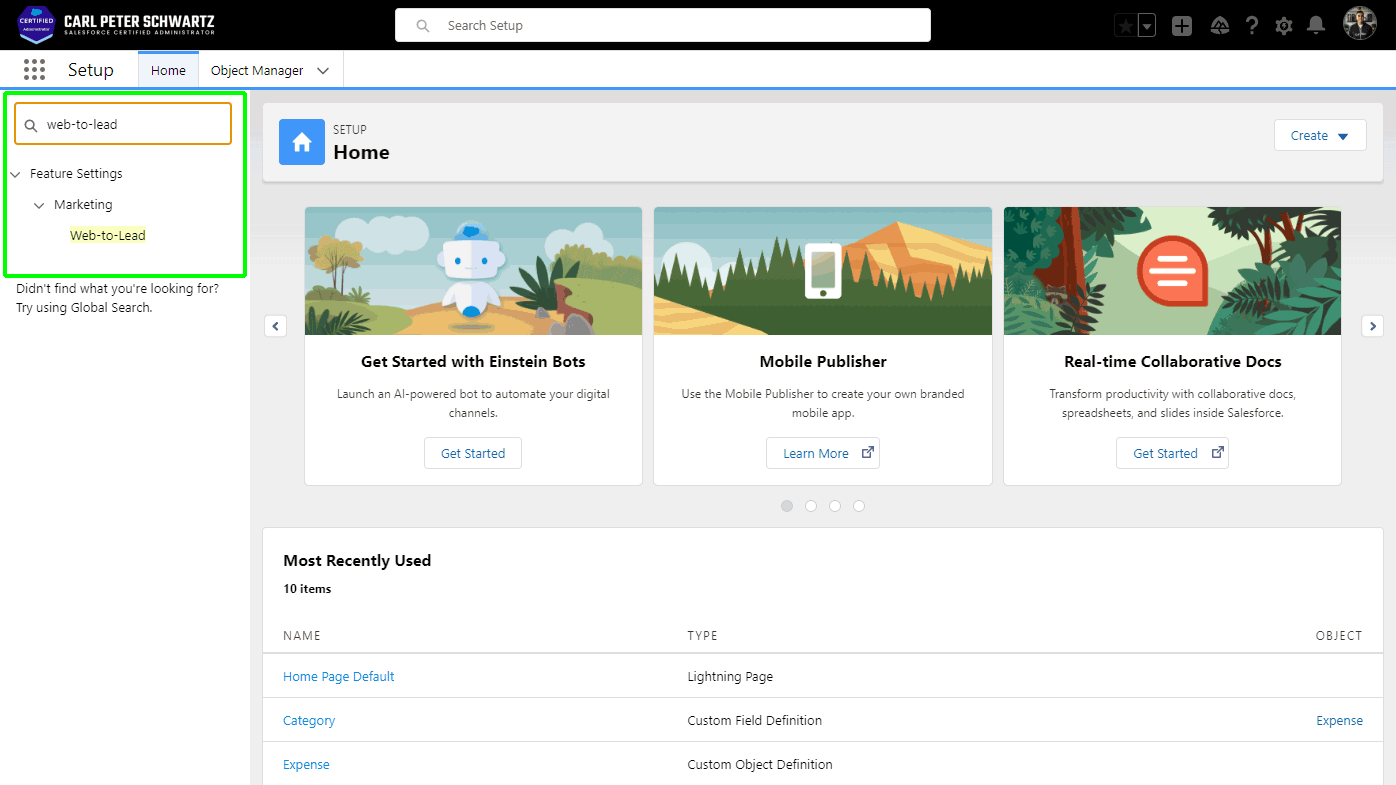This screenshot has height=785, width=1396.
Task: Open Global Actions plus icon
Action: click(x=1182, y=26)
